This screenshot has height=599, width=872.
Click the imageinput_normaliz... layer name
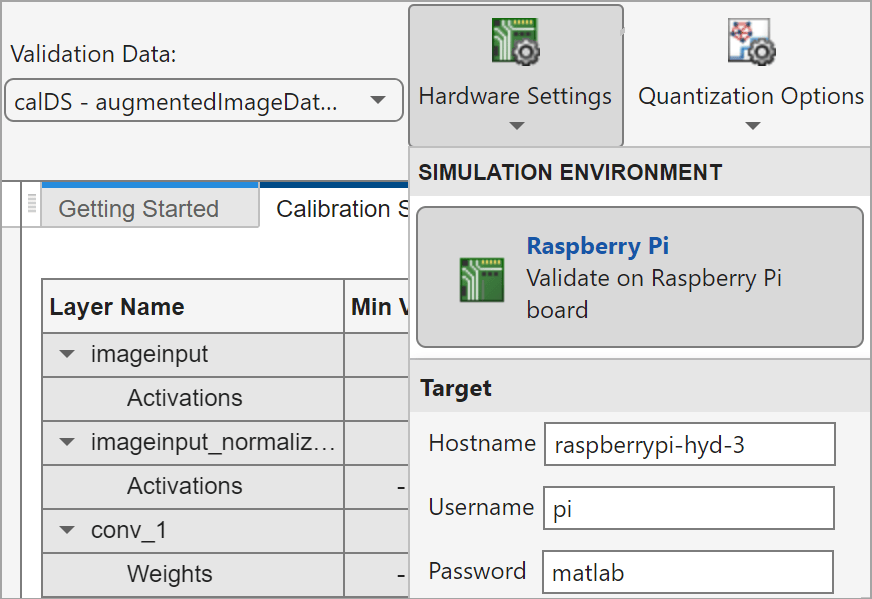pos(213,443)
